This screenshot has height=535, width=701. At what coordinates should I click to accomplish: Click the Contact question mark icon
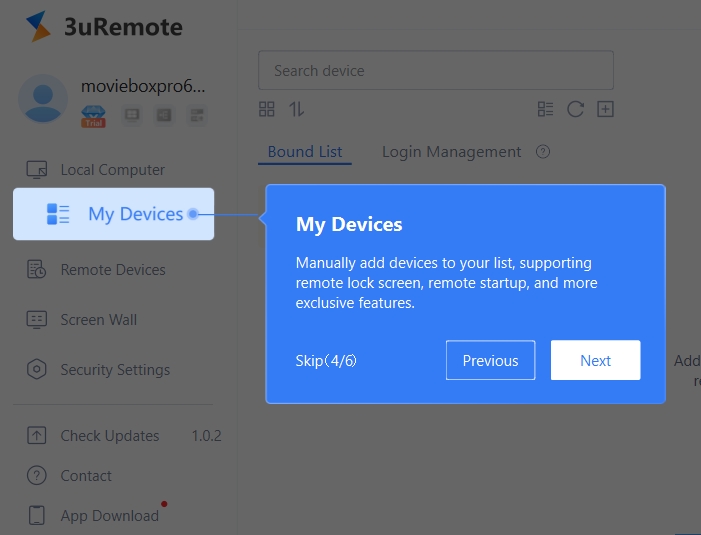pos(37,476)
